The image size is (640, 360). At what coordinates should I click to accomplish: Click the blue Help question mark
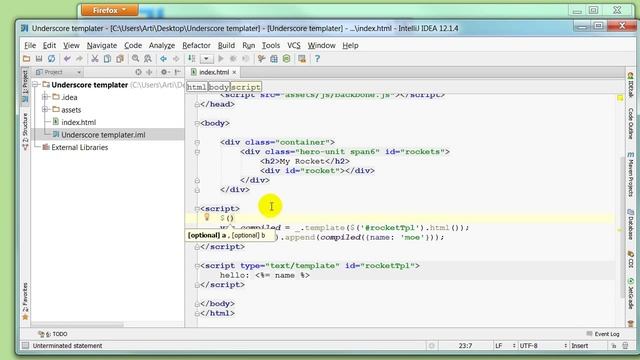(x=317, y=59)
